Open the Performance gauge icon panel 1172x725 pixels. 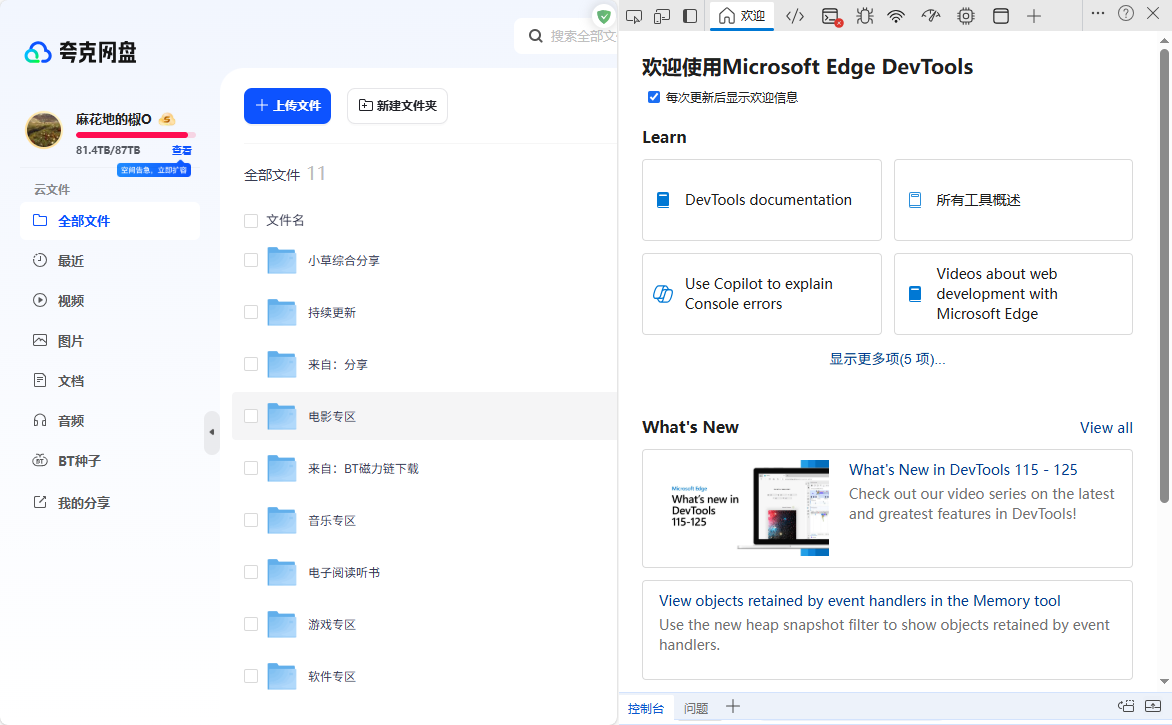[931, 16]
